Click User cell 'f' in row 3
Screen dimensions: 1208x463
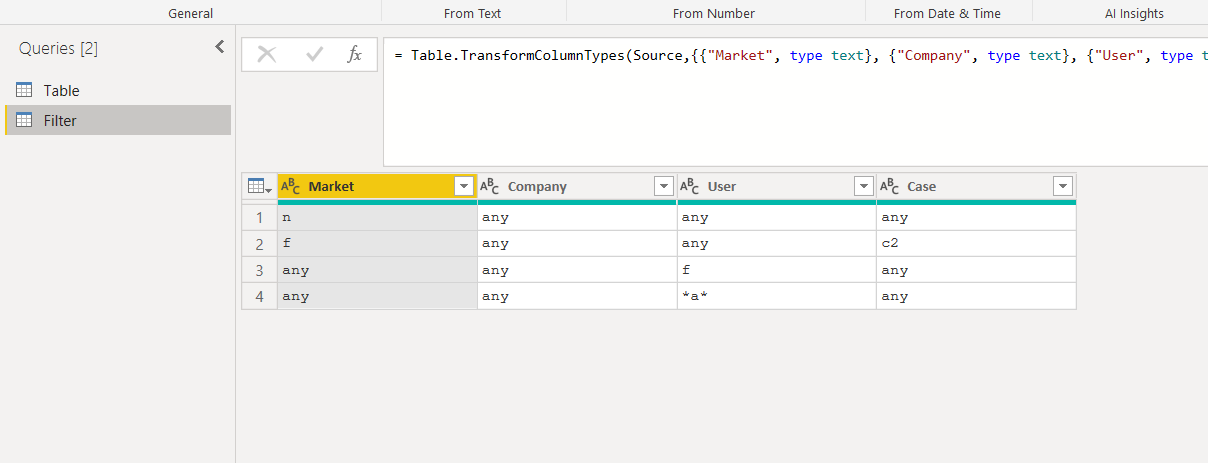pos(777,270)
